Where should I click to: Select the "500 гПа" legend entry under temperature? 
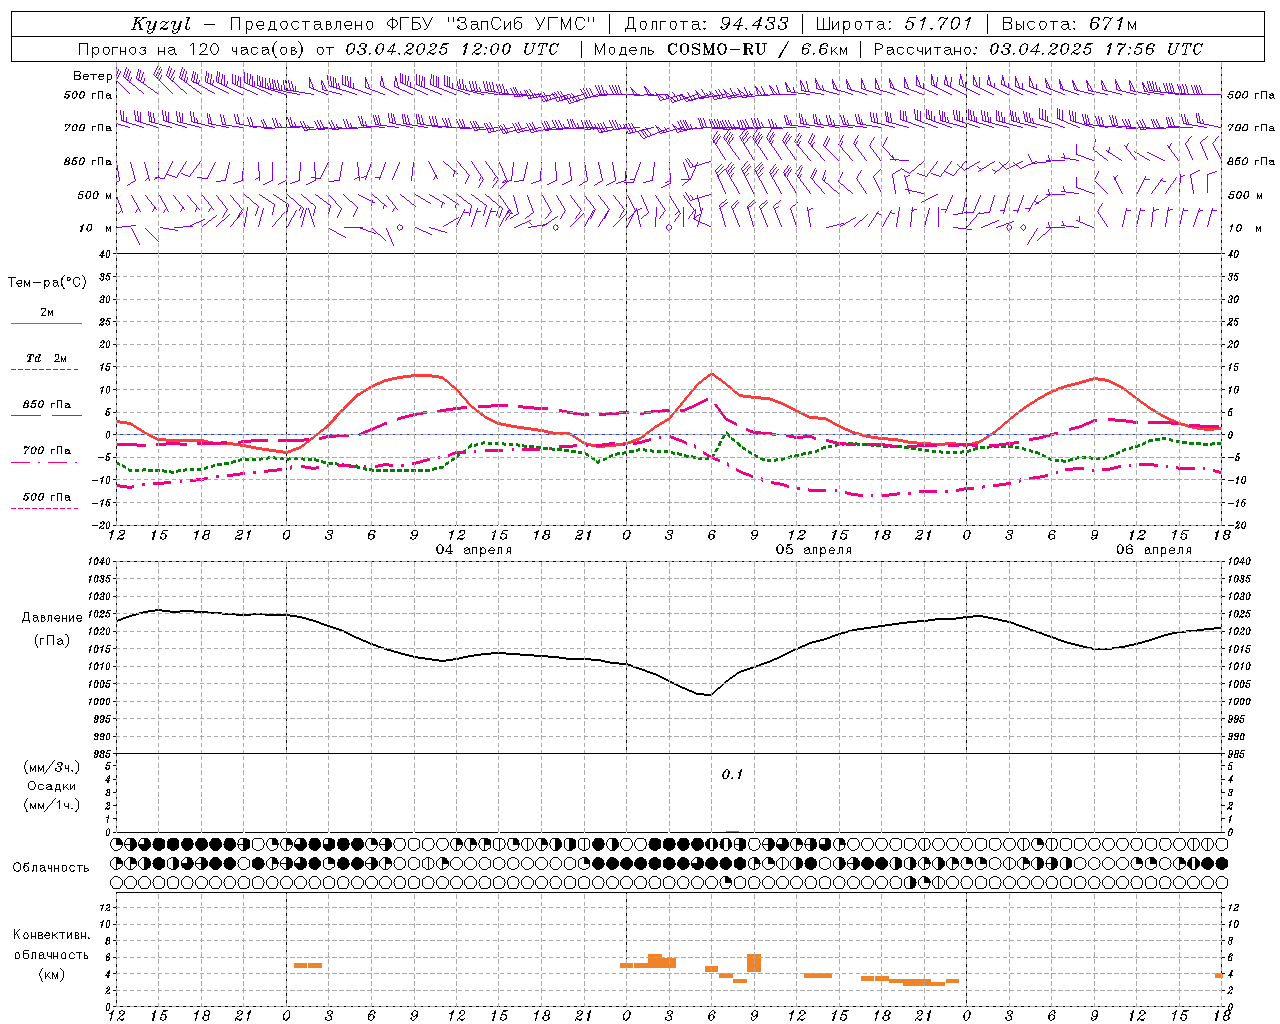click(x=47, y=497)
